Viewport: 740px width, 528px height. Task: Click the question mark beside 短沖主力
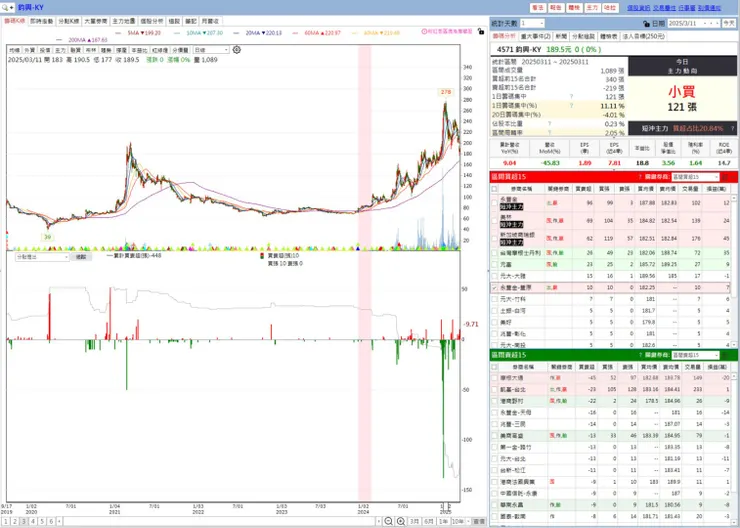point(732,128)
